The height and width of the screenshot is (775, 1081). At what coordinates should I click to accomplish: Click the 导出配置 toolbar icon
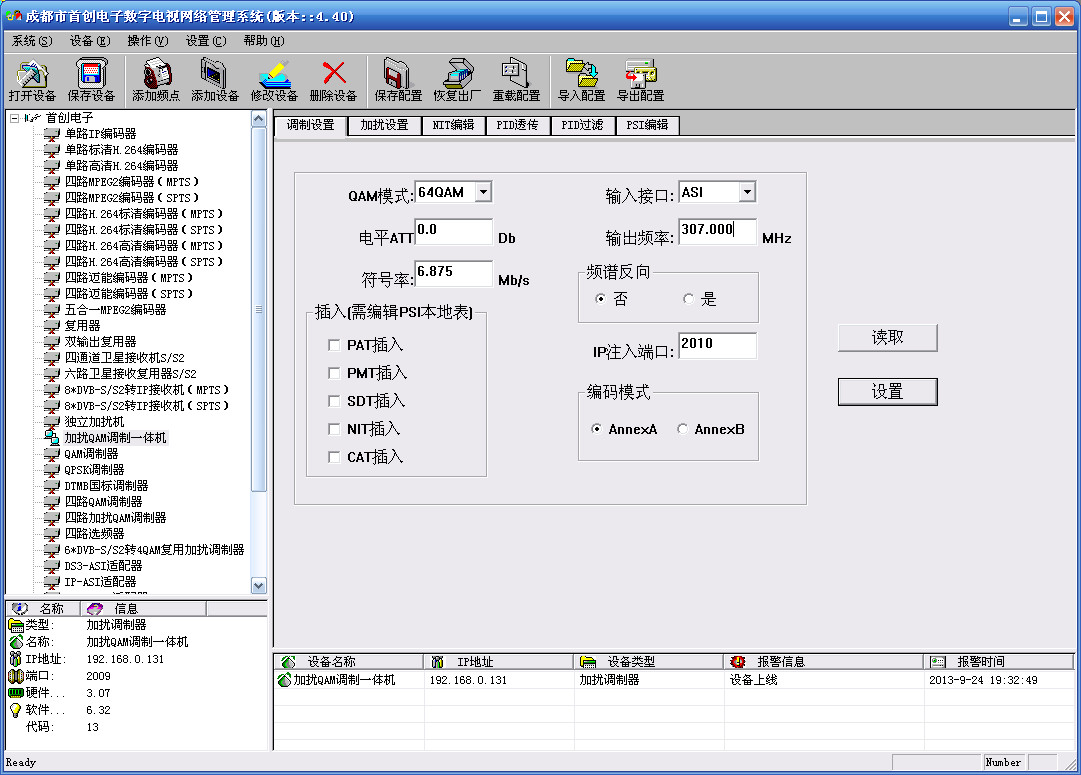pyautogui.click(x=641, y=73)
